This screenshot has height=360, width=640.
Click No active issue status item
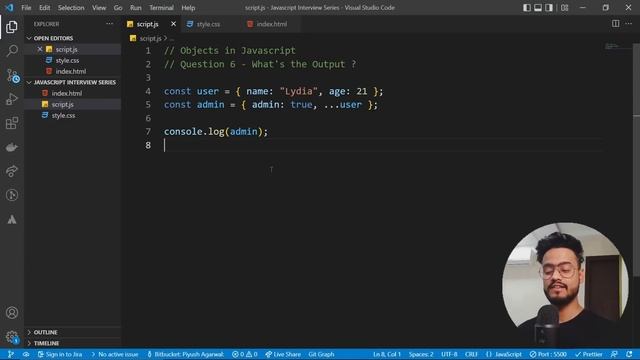click(115, 354)
